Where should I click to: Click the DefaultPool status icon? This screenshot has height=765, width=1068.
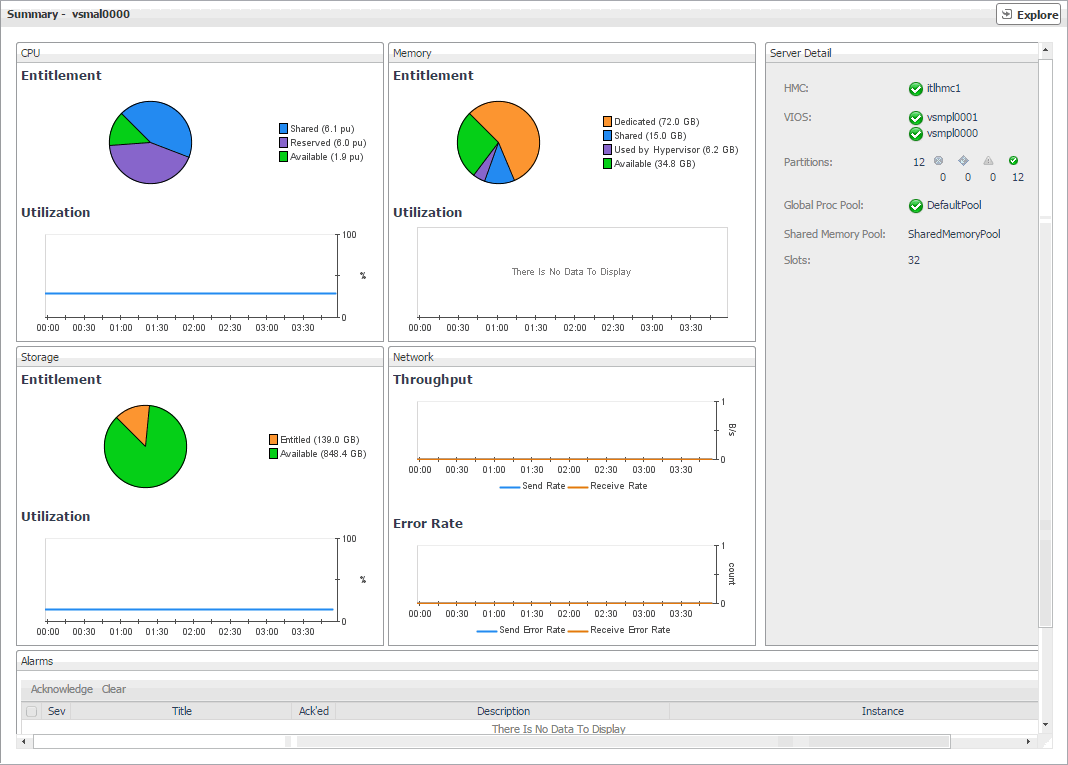click(916, 206)
